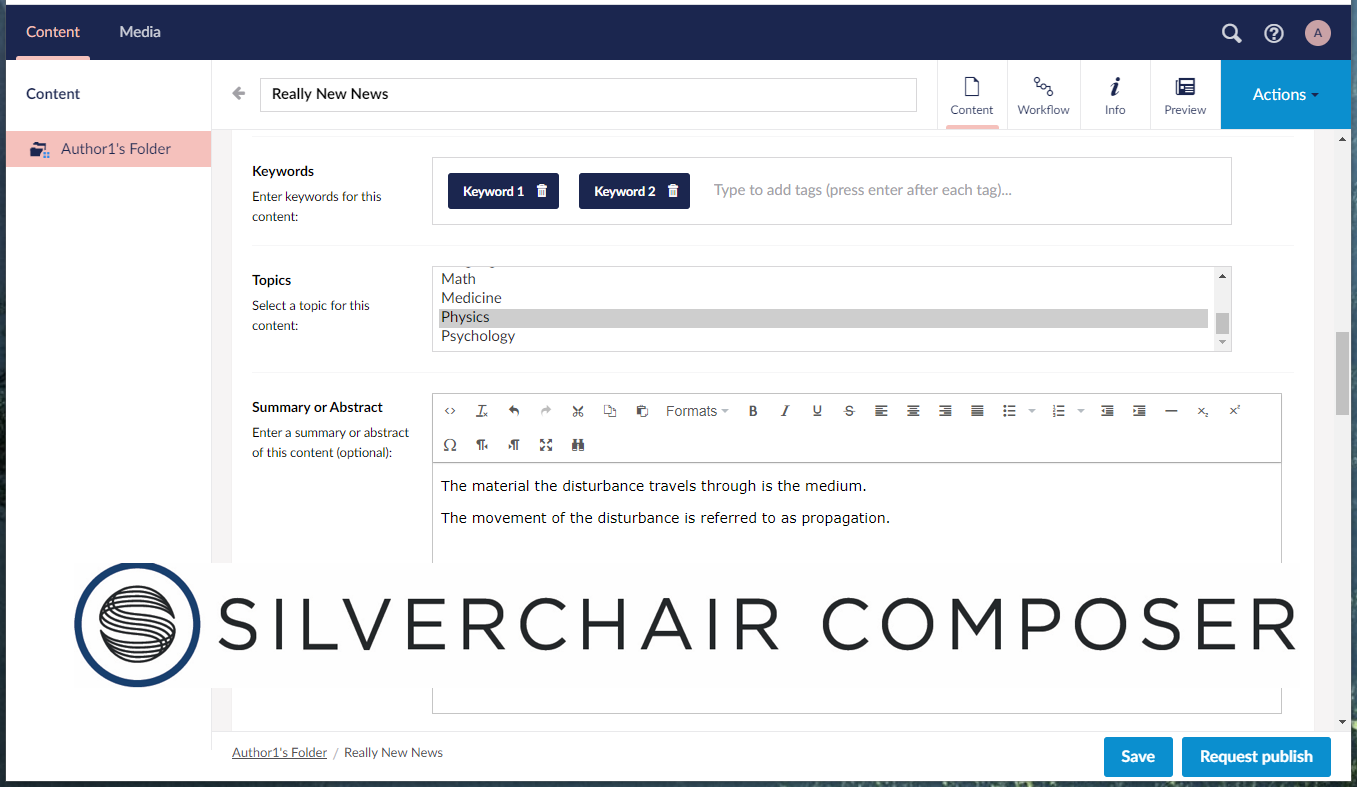The width and height of the screenshot is (1357, 787).
Task: Decrease indent of the paragraph
Action: (1107, 411)
